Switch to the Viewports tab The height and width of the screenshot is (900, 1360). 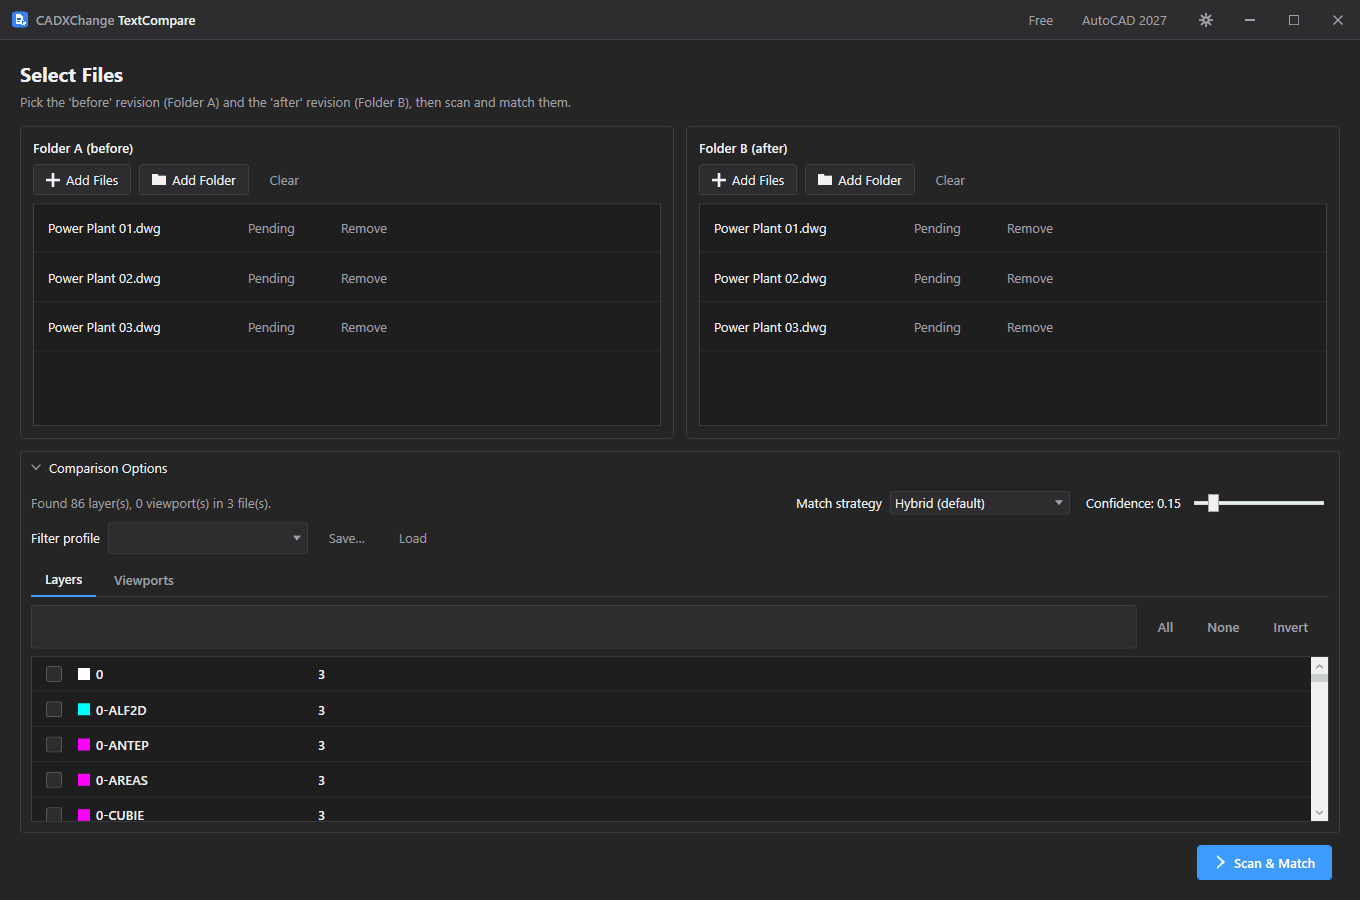pos(144,580)
